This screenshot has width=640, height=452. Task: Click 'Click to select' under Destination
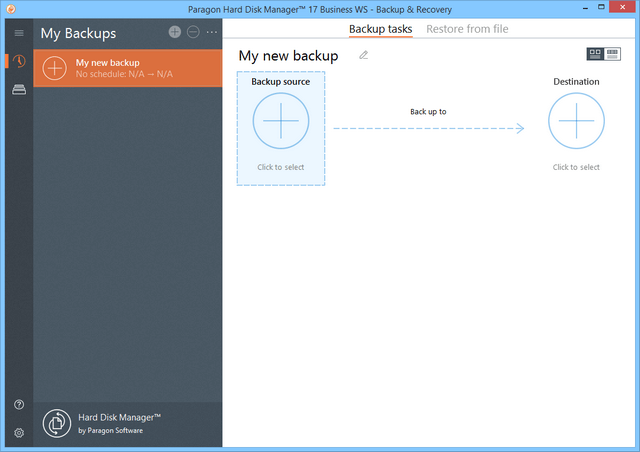point(576,167)
